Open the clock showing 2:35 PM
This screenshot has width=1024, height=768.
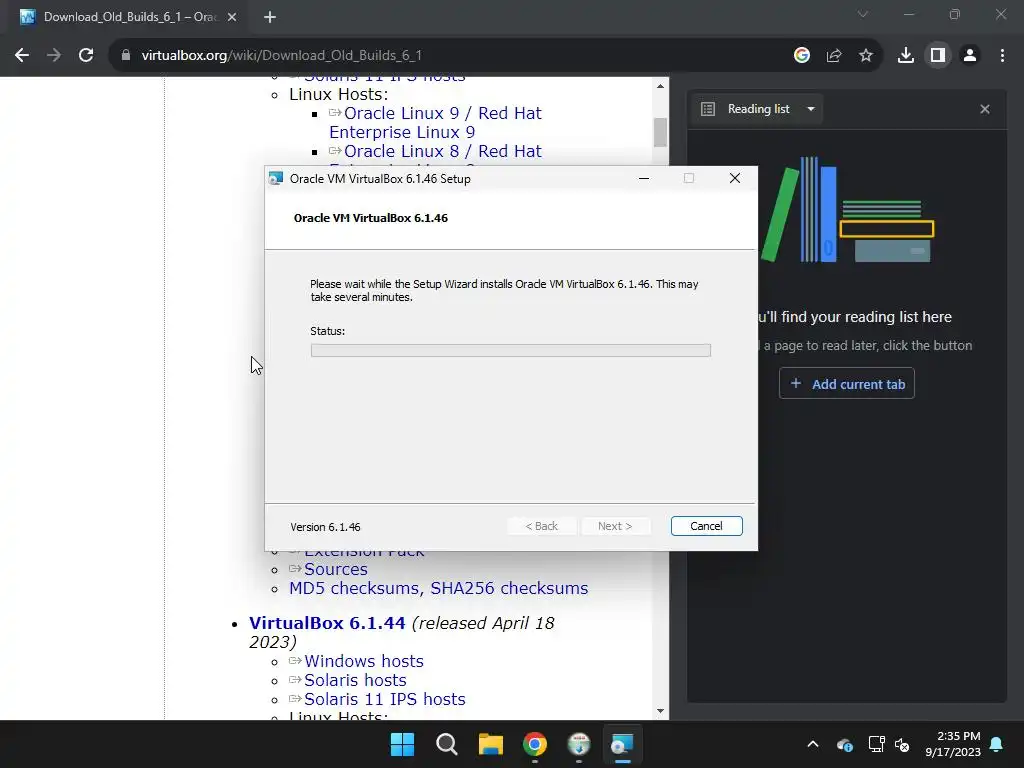(x=953, y=744)
